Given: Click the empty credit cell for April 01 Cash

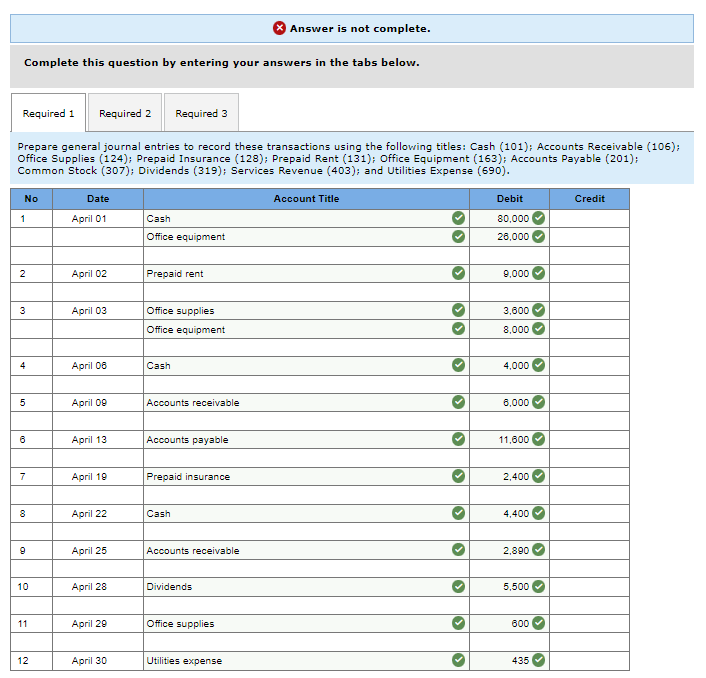Looking at the screenshot, I should 589,218.
